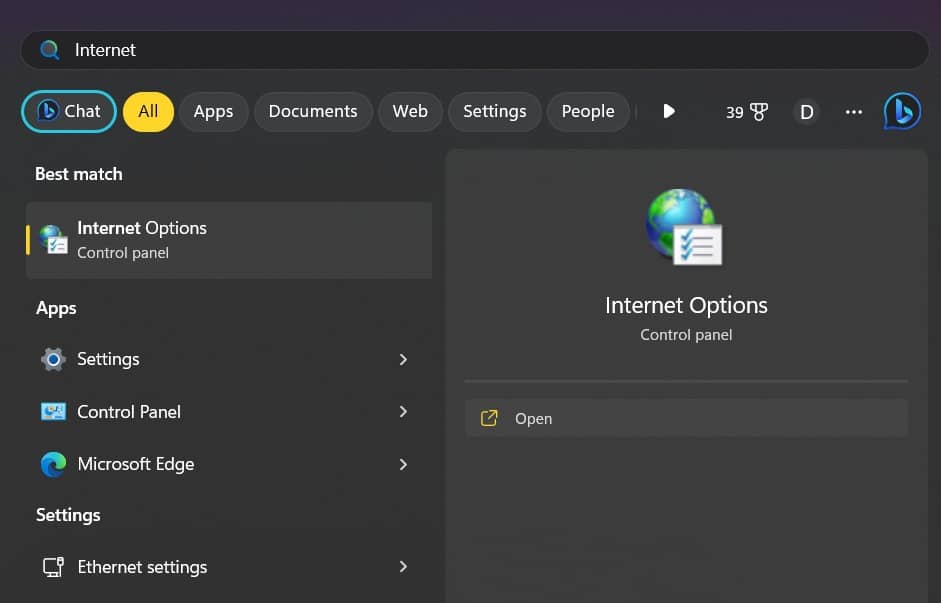
Task: Switch to the Documents filter tab
Action: [x=313, y=111]
